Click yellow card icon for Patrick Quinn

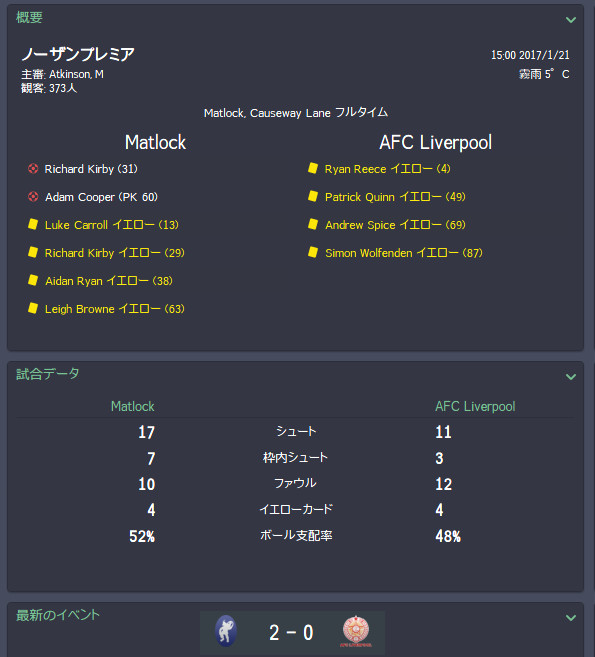tap(313, 197)
